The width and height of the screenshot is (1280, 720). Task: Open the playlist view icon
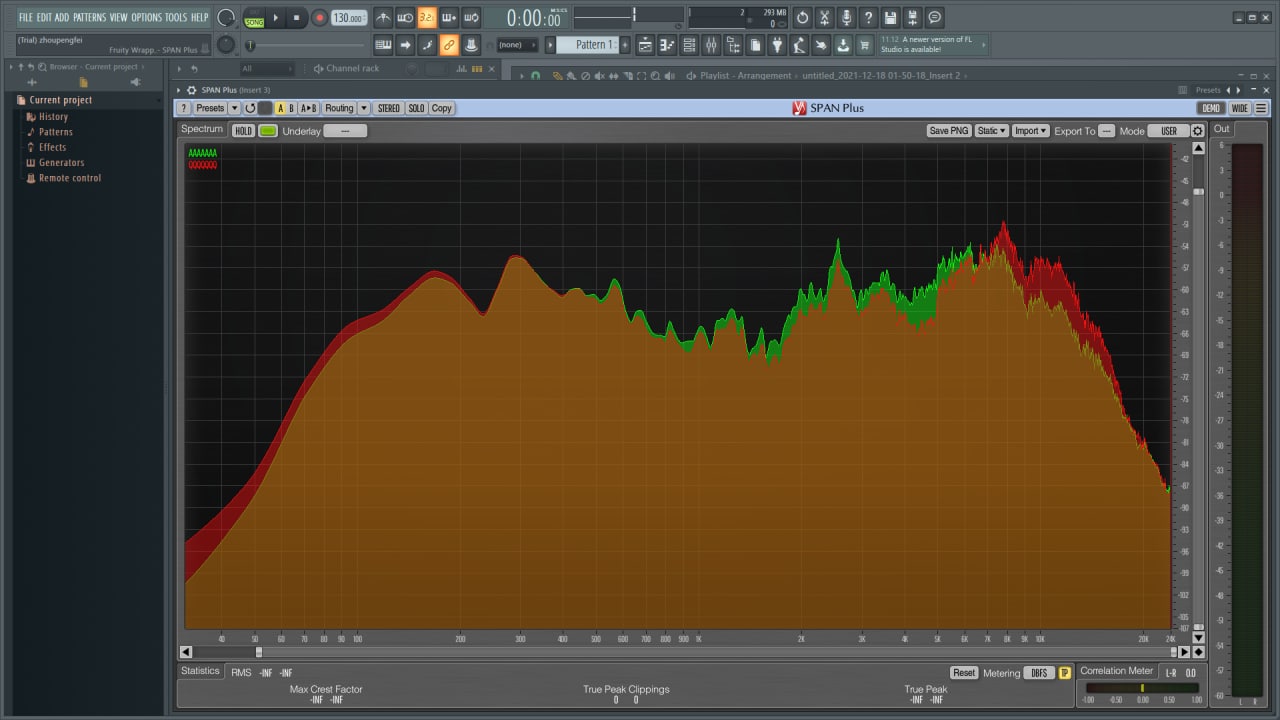pyautogui.click(x=645, y=45)
